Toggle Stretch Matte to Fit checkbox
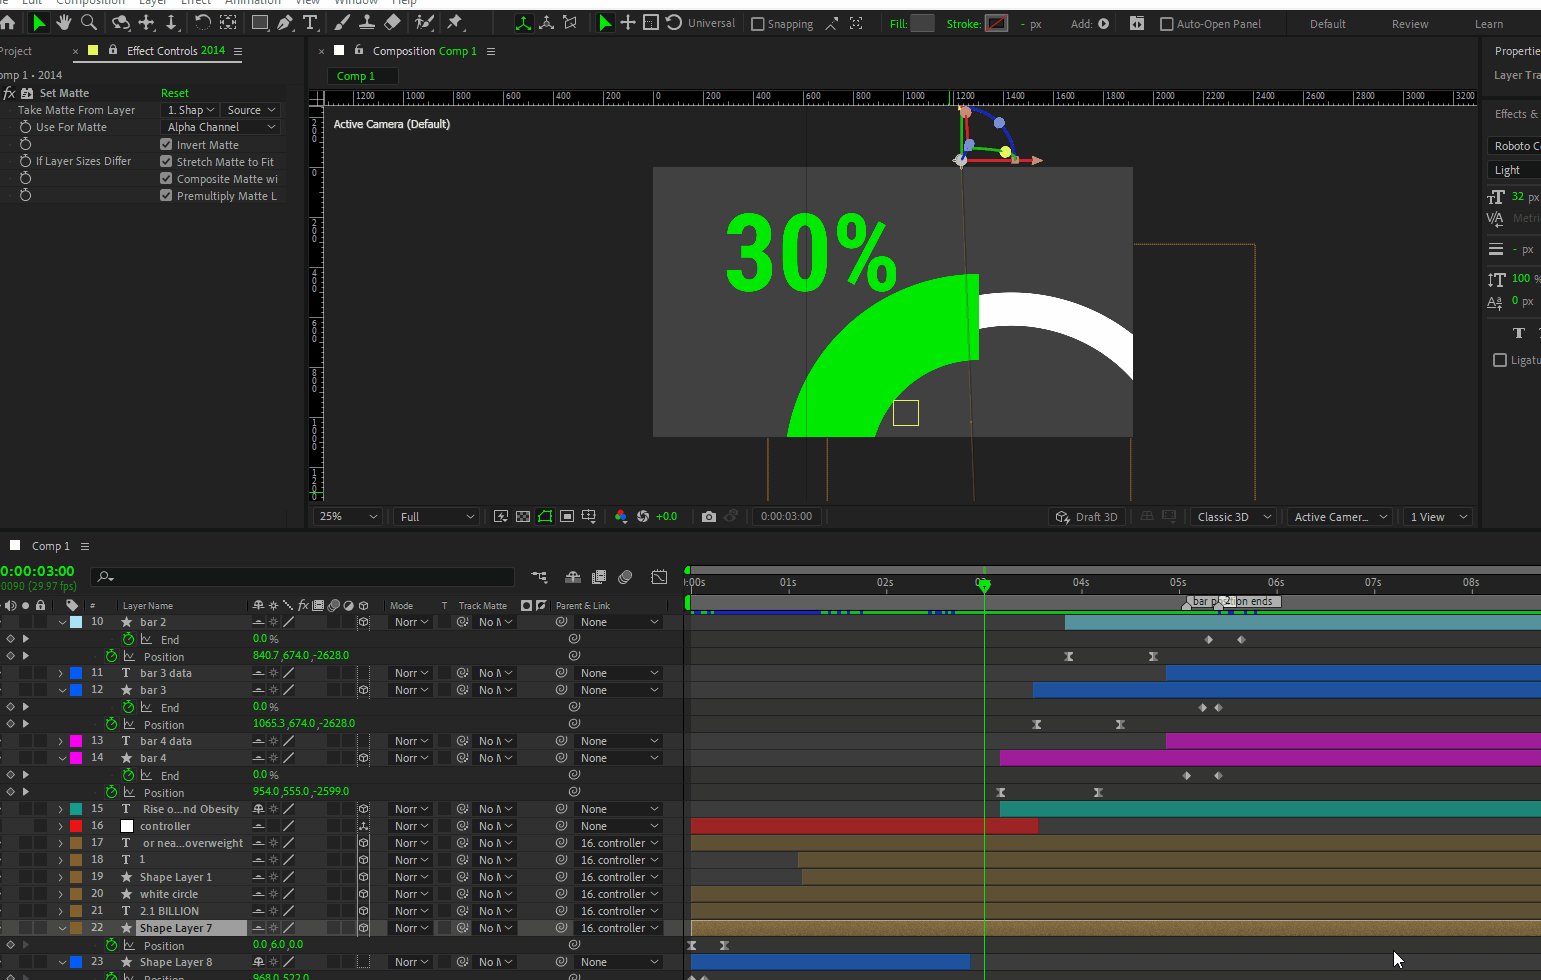This screenshot has height=980, width=1541. click(x=166, y=161)
